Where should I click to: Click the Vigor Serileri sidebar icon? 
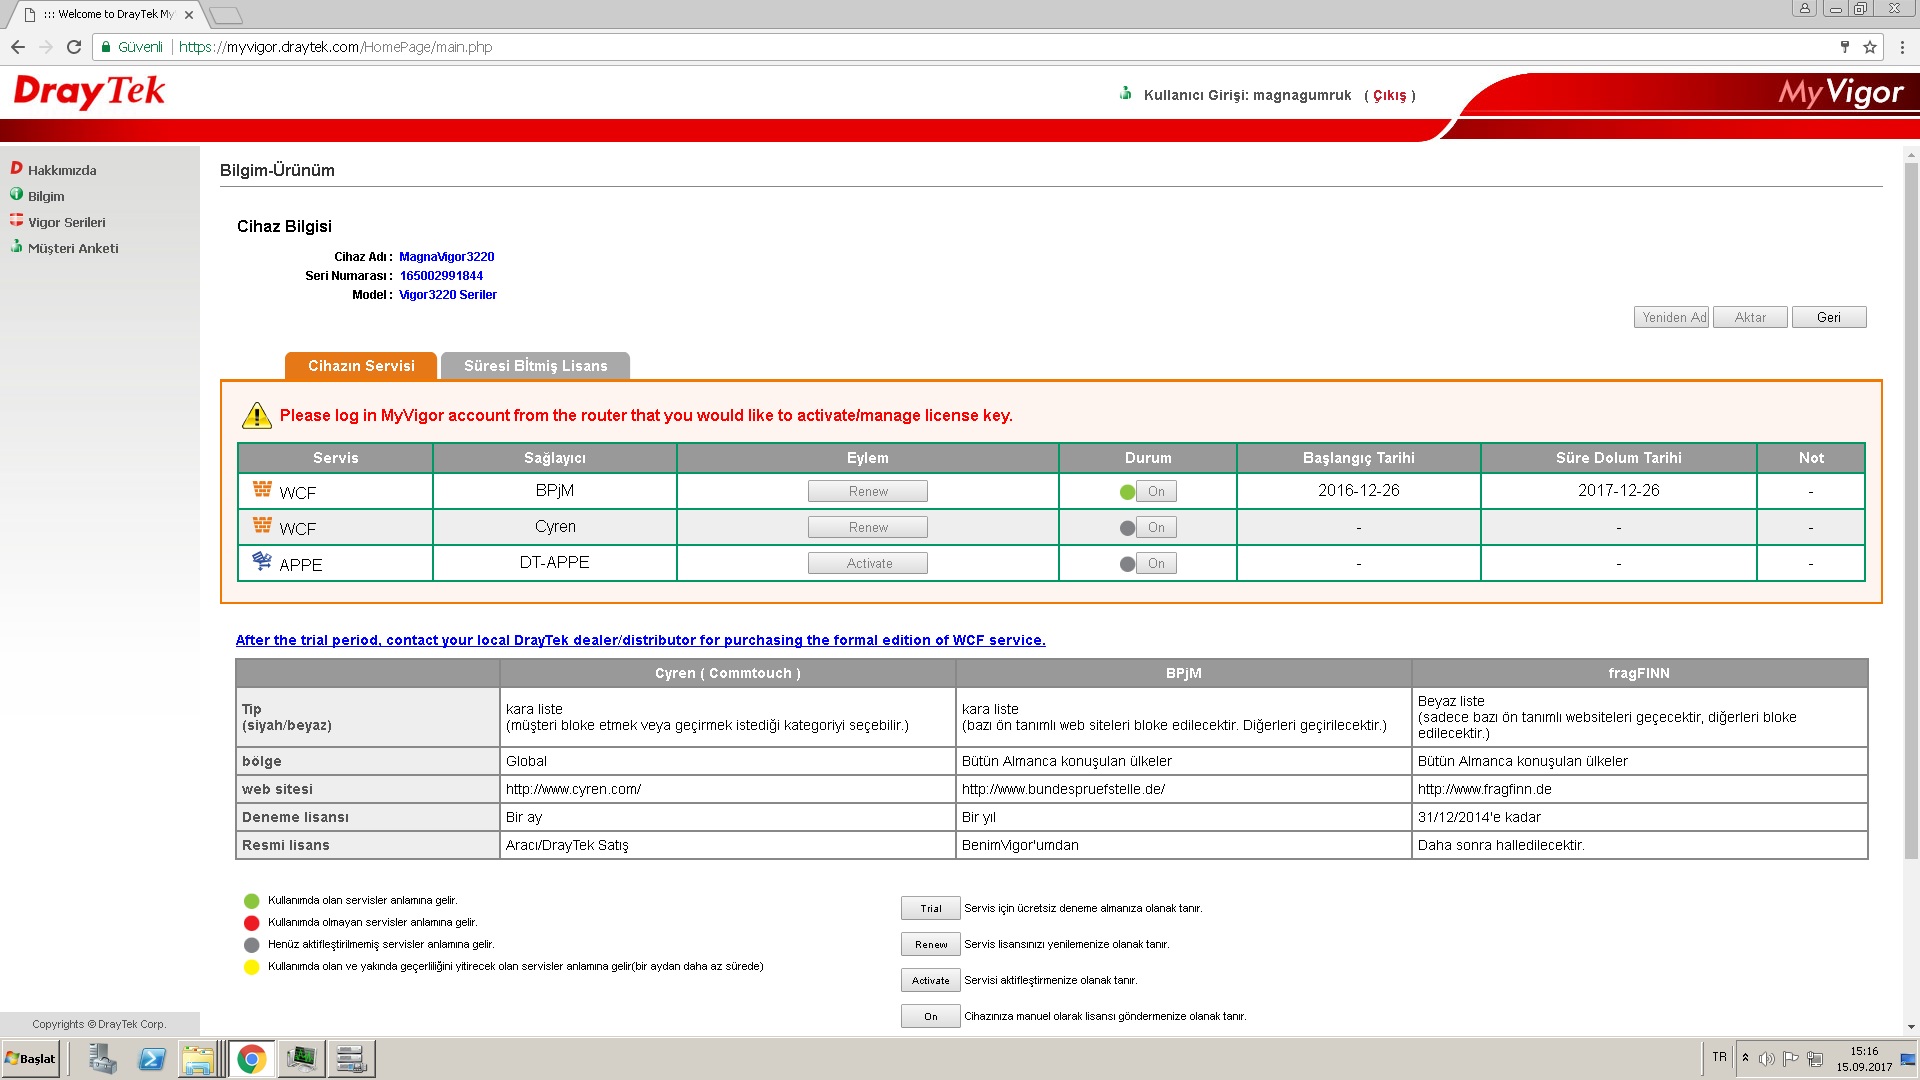pyautogui.click(x=16, y=221)
